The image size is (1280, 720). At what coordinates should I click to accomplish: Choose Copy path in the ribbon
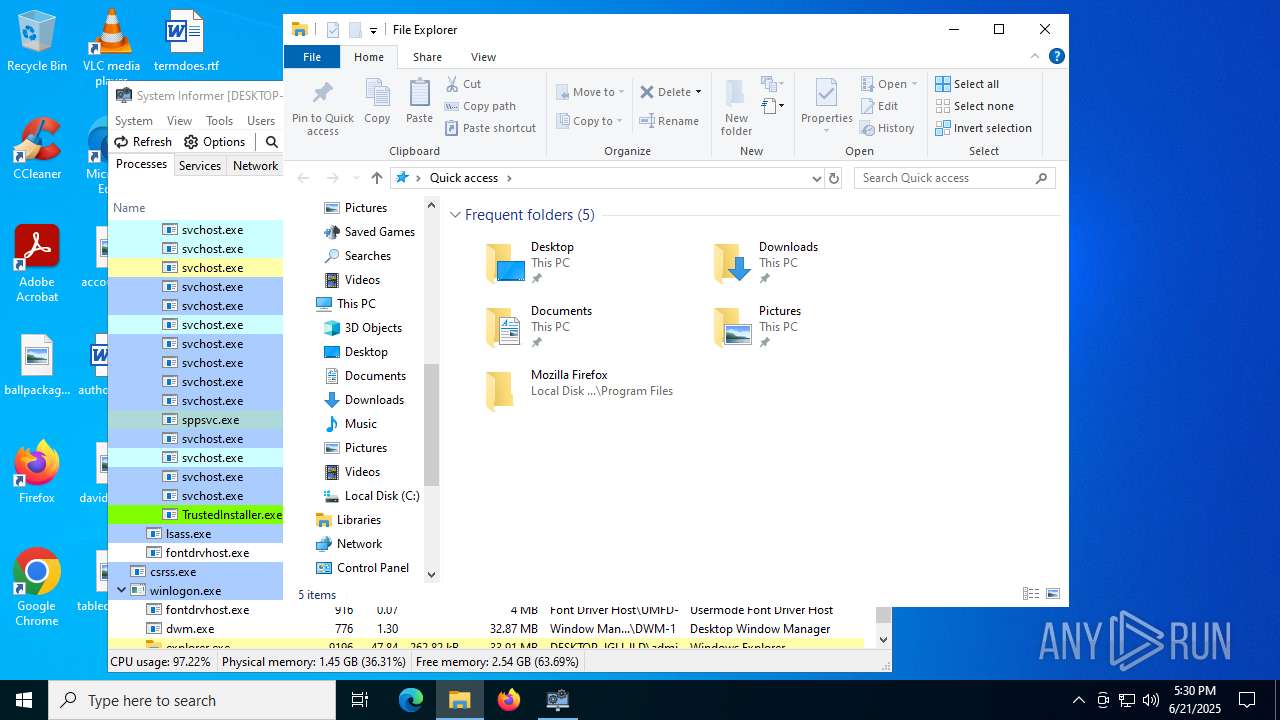480,106
